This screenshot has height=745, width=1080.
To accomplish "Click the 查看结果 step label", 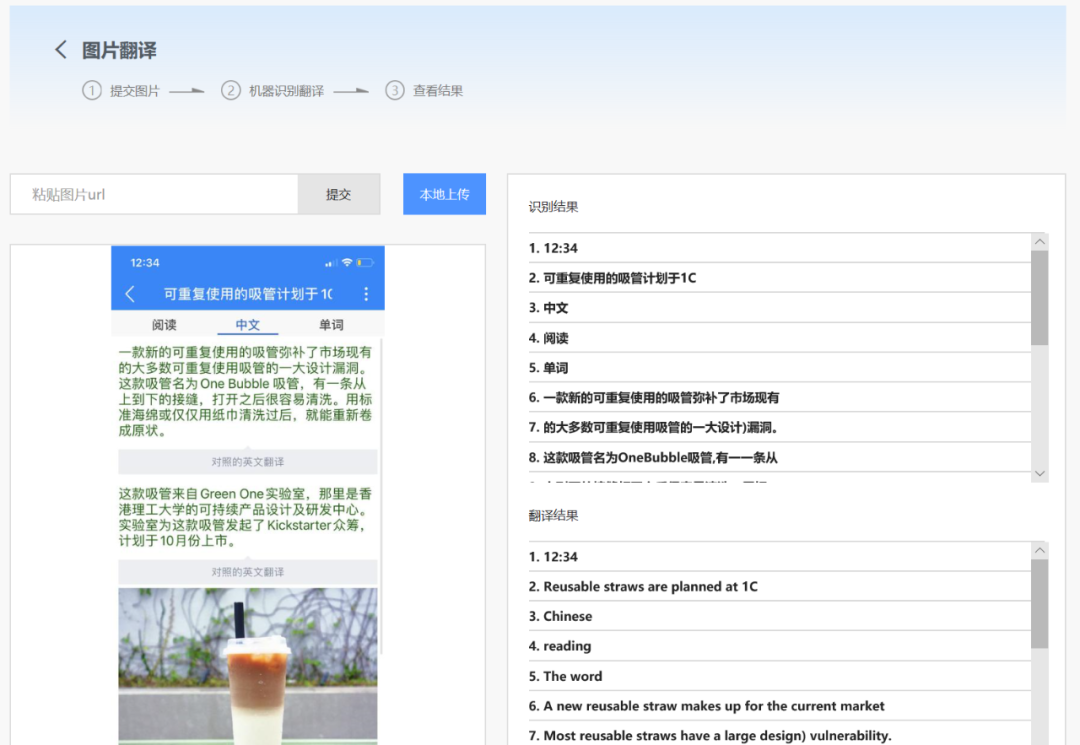I will (x=438, y=91).
